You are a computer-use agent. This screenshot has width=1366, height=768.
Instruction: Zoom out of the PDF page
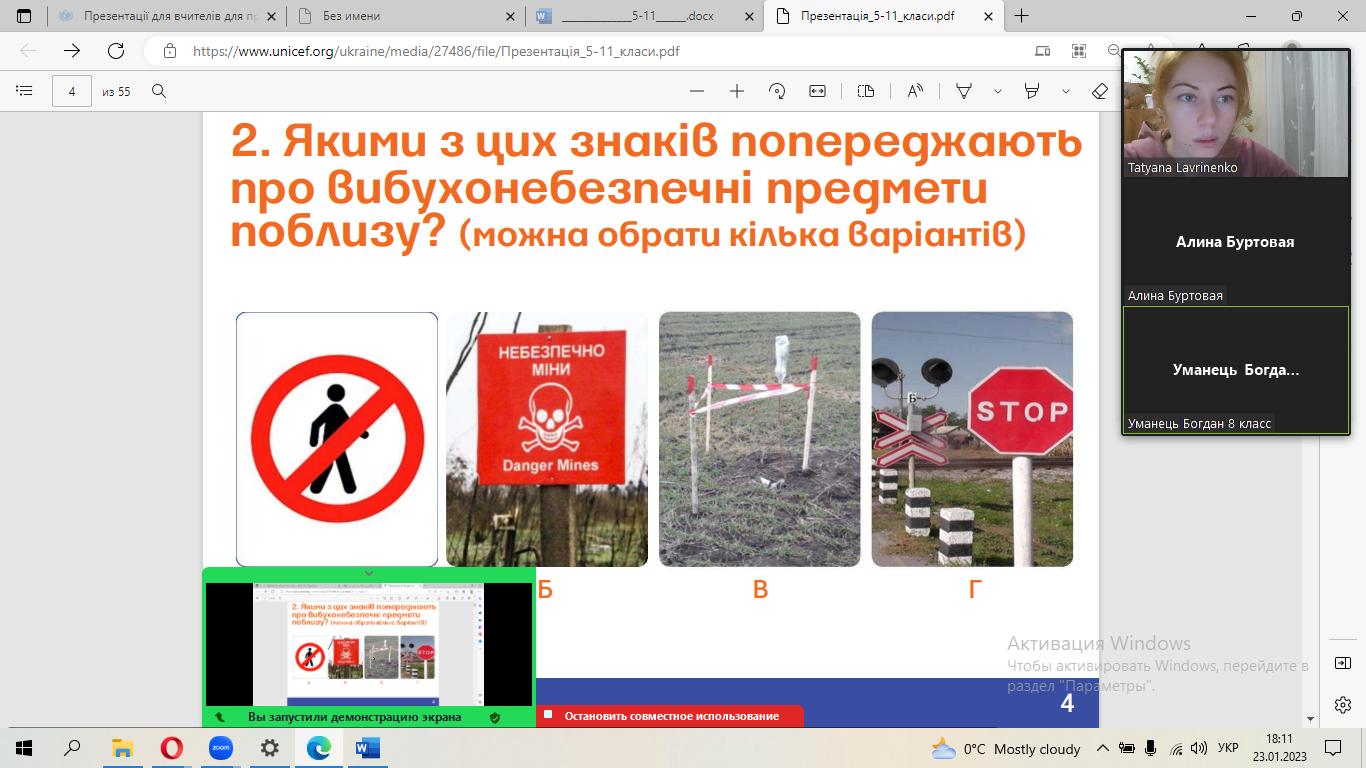697,91
